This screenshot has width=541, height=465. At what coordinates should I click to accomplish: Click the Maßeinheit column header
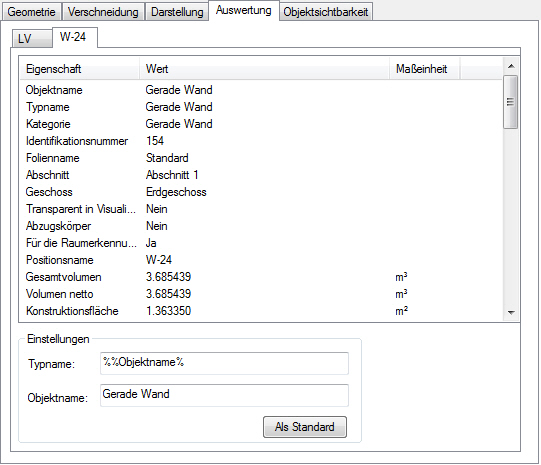pyautogui.click(x=424, y=69)
